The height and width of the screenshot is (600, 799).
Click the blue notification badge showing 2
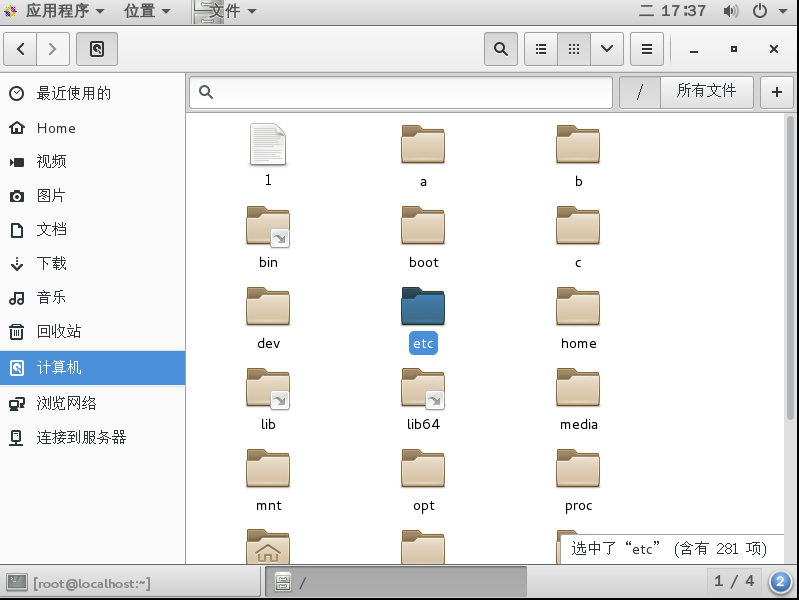click(x=780, y=582)
